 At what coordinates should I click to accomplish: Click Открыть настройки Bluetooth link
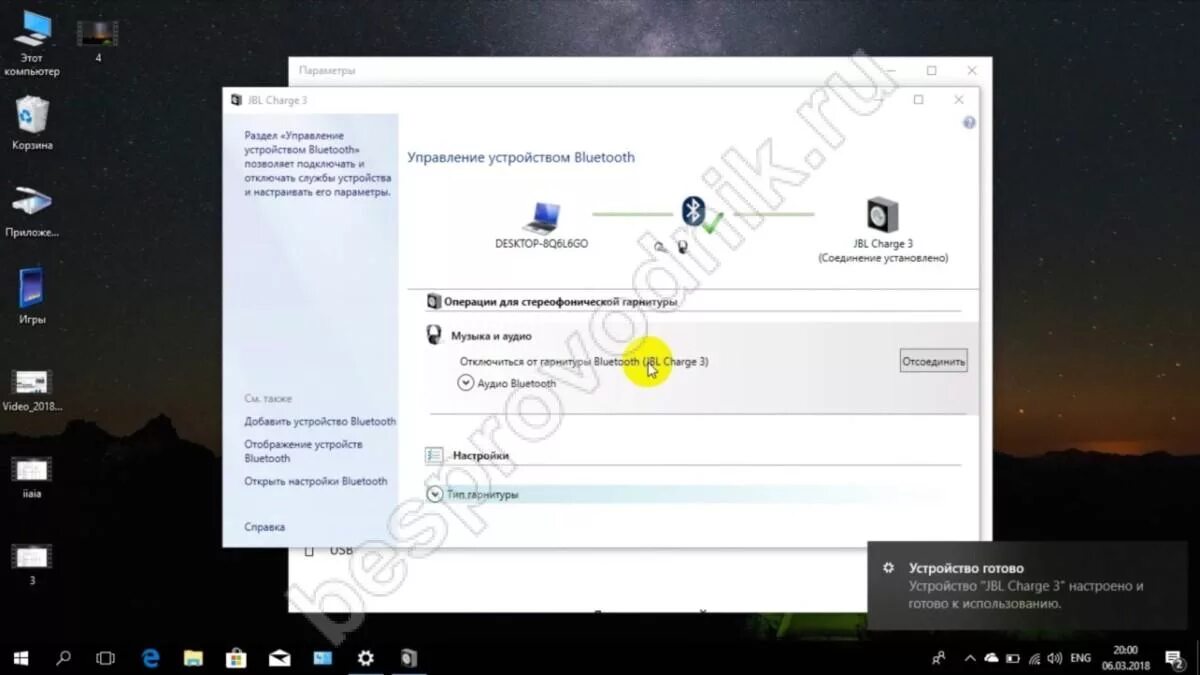[316, 481]
